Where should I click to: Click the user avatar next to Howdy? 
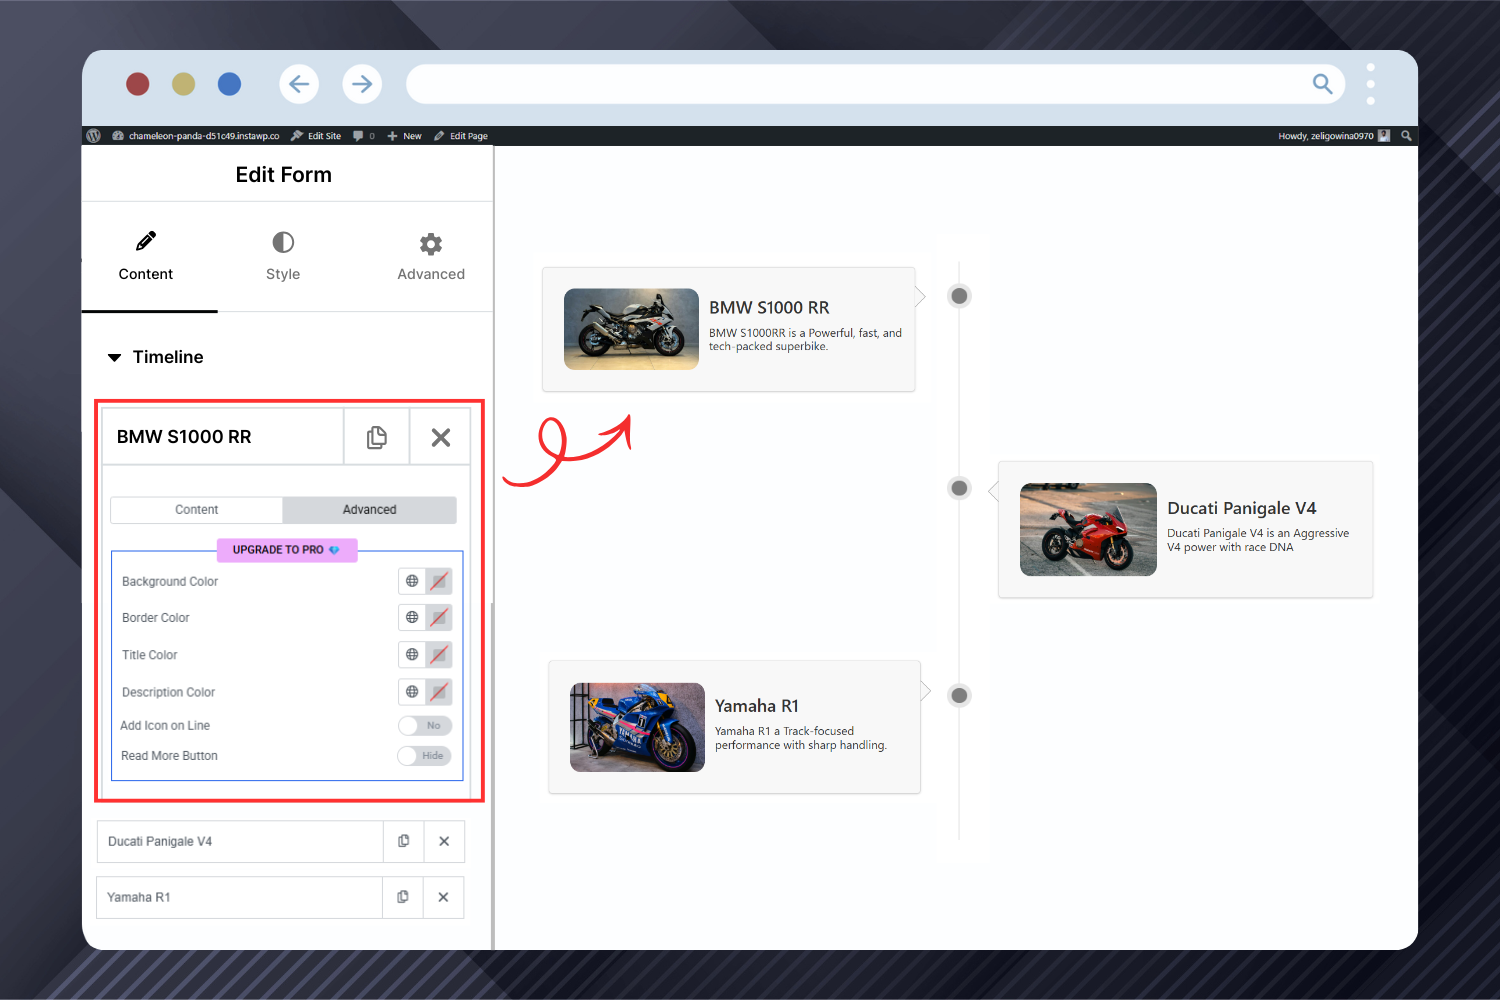(x=1384, y=136)
